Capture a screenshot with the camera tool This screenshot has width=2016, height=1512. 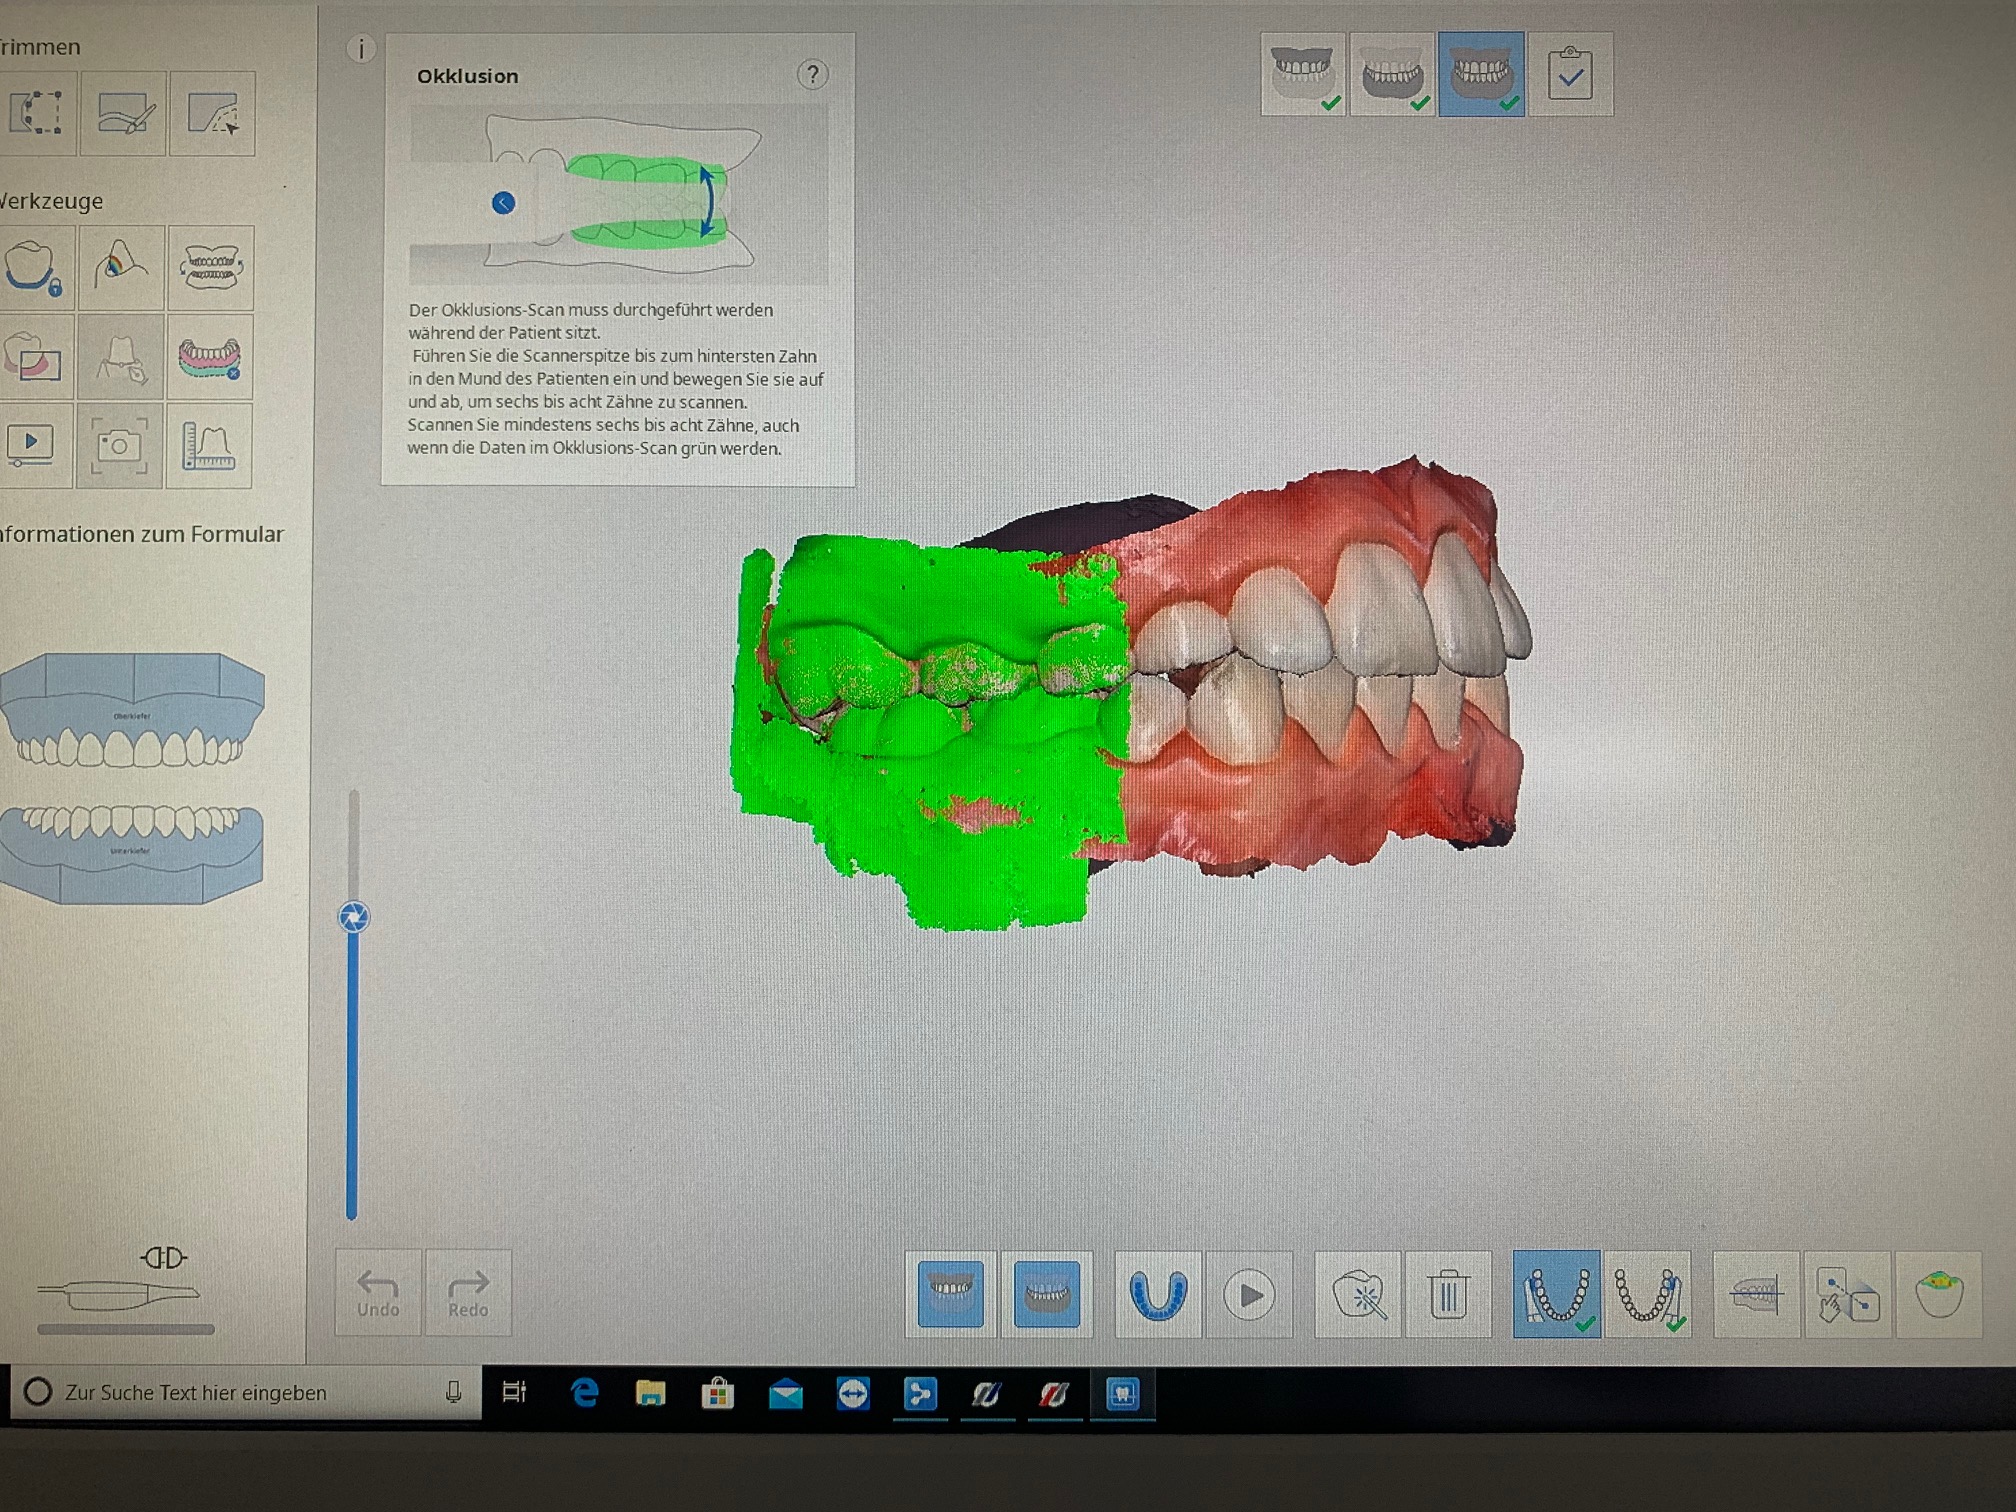tap(119, 446)
